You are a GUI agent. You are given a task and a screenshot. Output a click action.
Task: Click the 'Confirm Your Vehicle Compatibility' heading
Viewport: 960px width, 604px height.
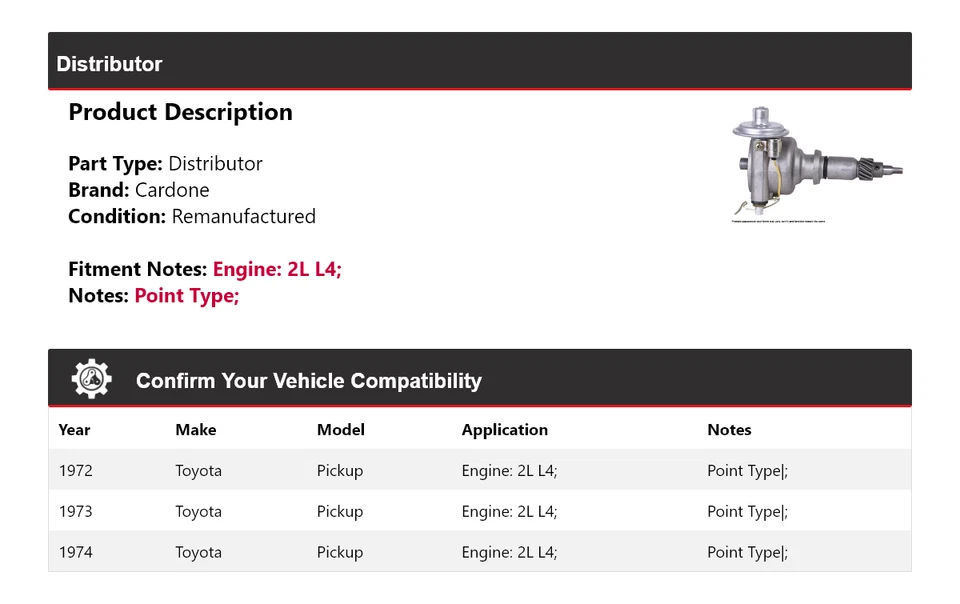308,381
